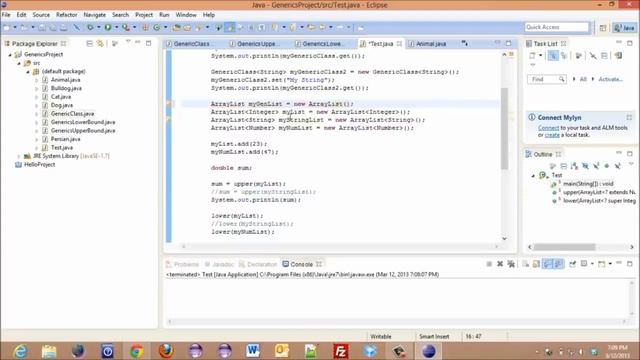
Task: Collapse All in Package Explorer toolbar
Action: (89, 43)
